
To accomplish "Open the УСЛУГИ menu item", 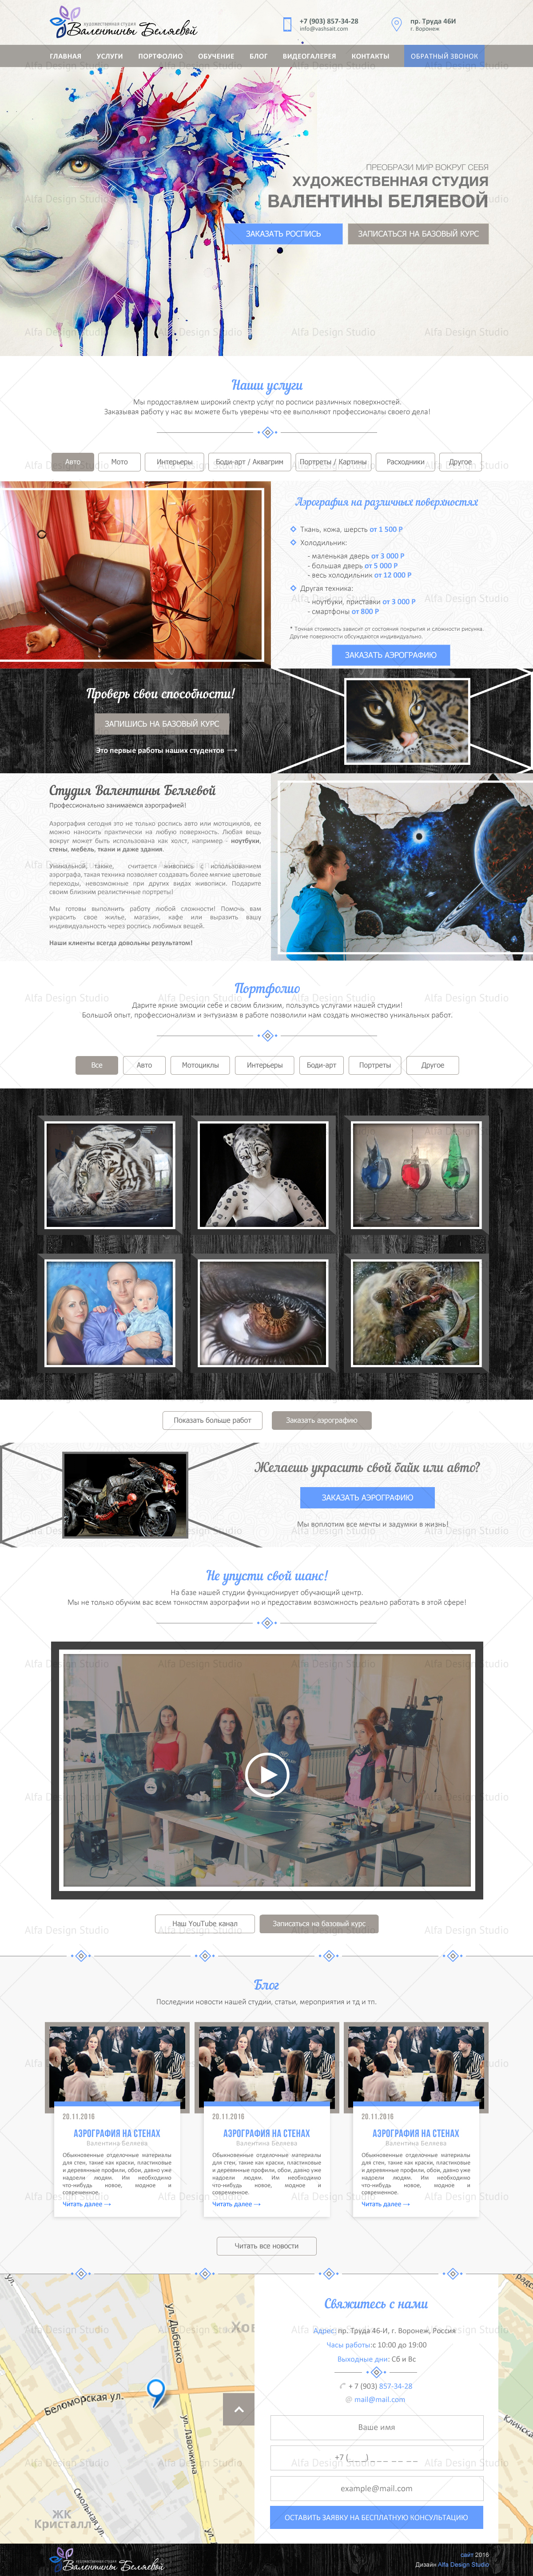I will 110,56.
